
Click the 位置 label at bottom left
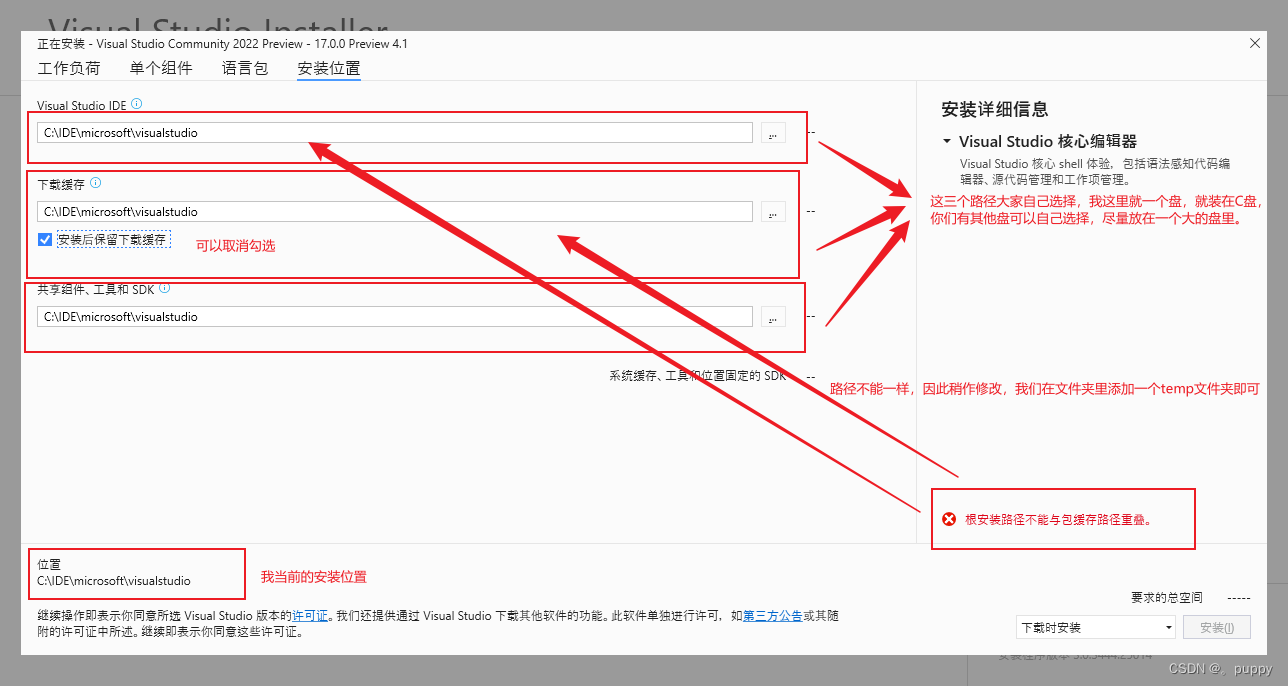[49, 564]
